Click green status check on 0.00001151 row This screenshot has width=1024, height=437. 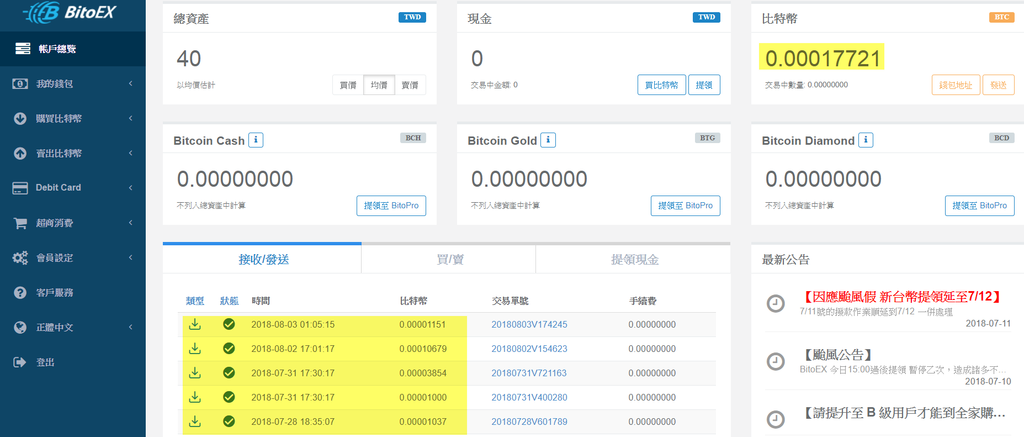click(x=229, y=324)
